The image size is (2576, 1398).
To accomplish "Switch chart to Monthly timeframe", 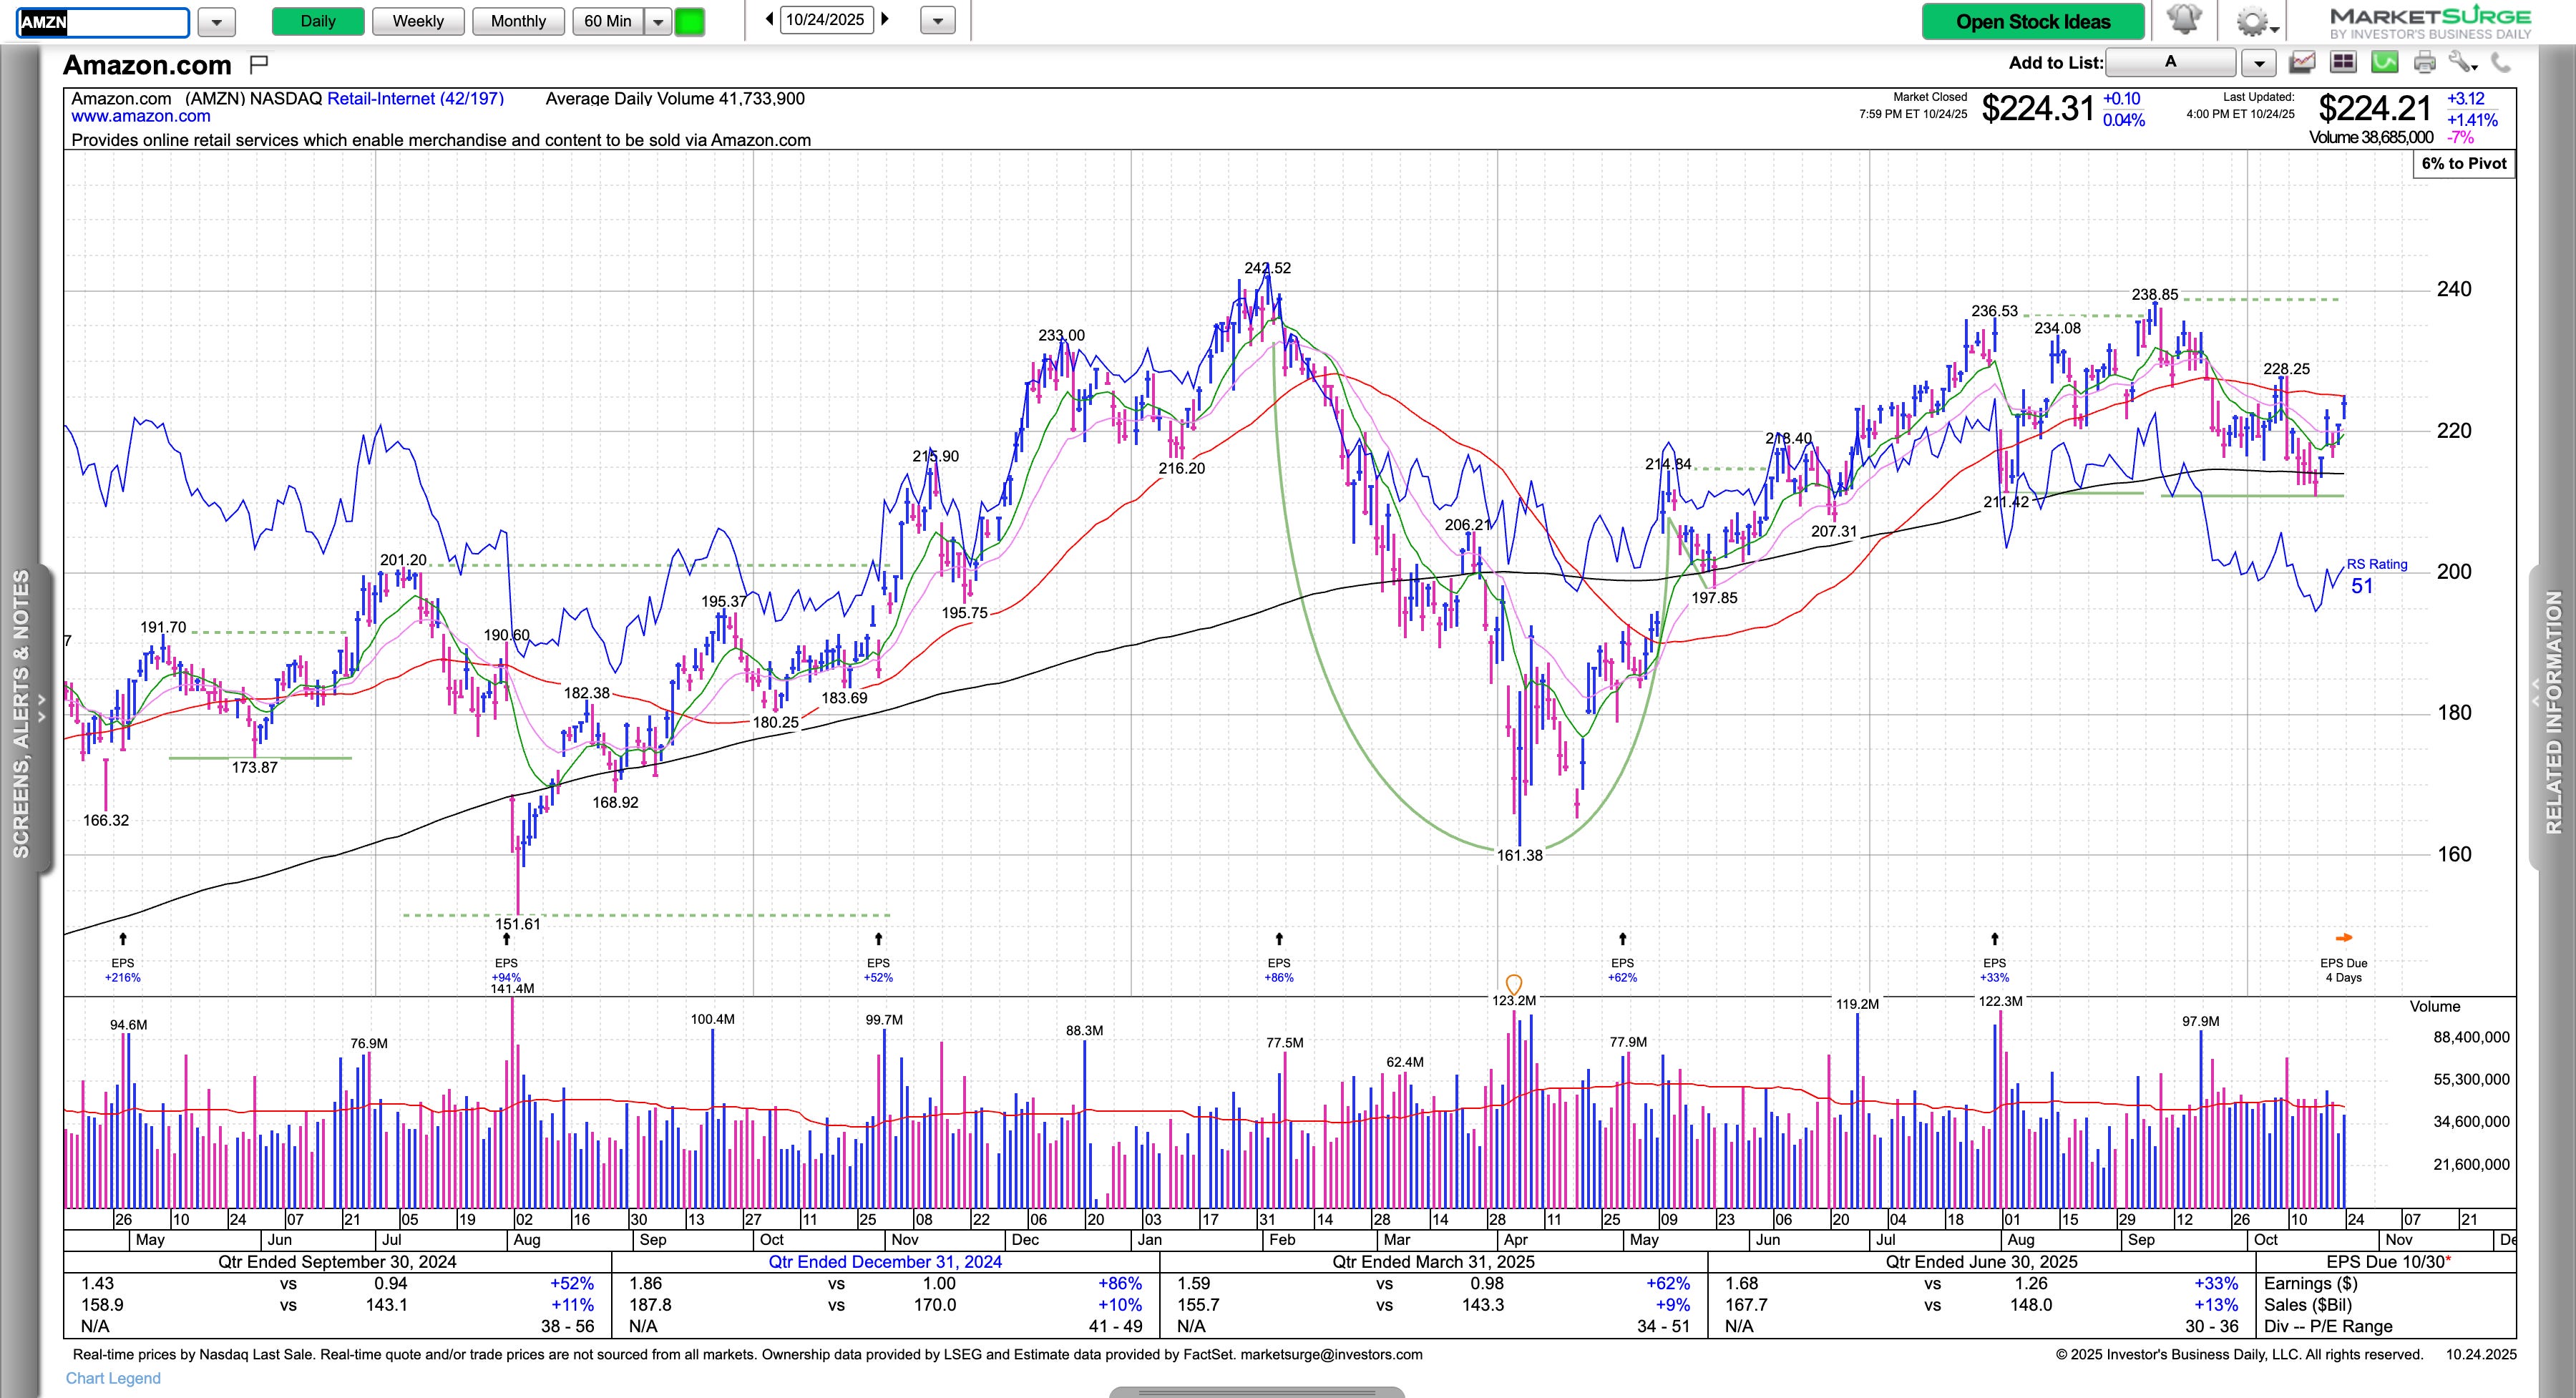I will (x=518, y=21).
